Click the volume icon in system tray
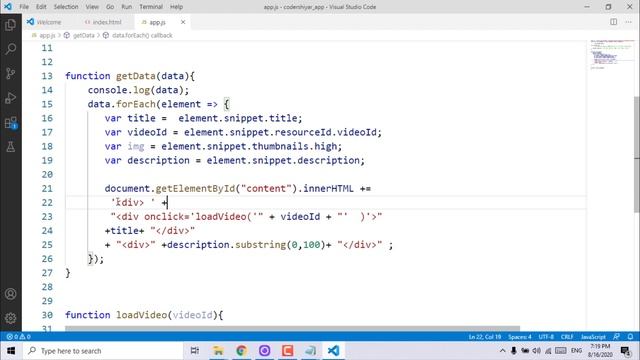The width and height of the screenshot is (640, 360). point(536,351)
